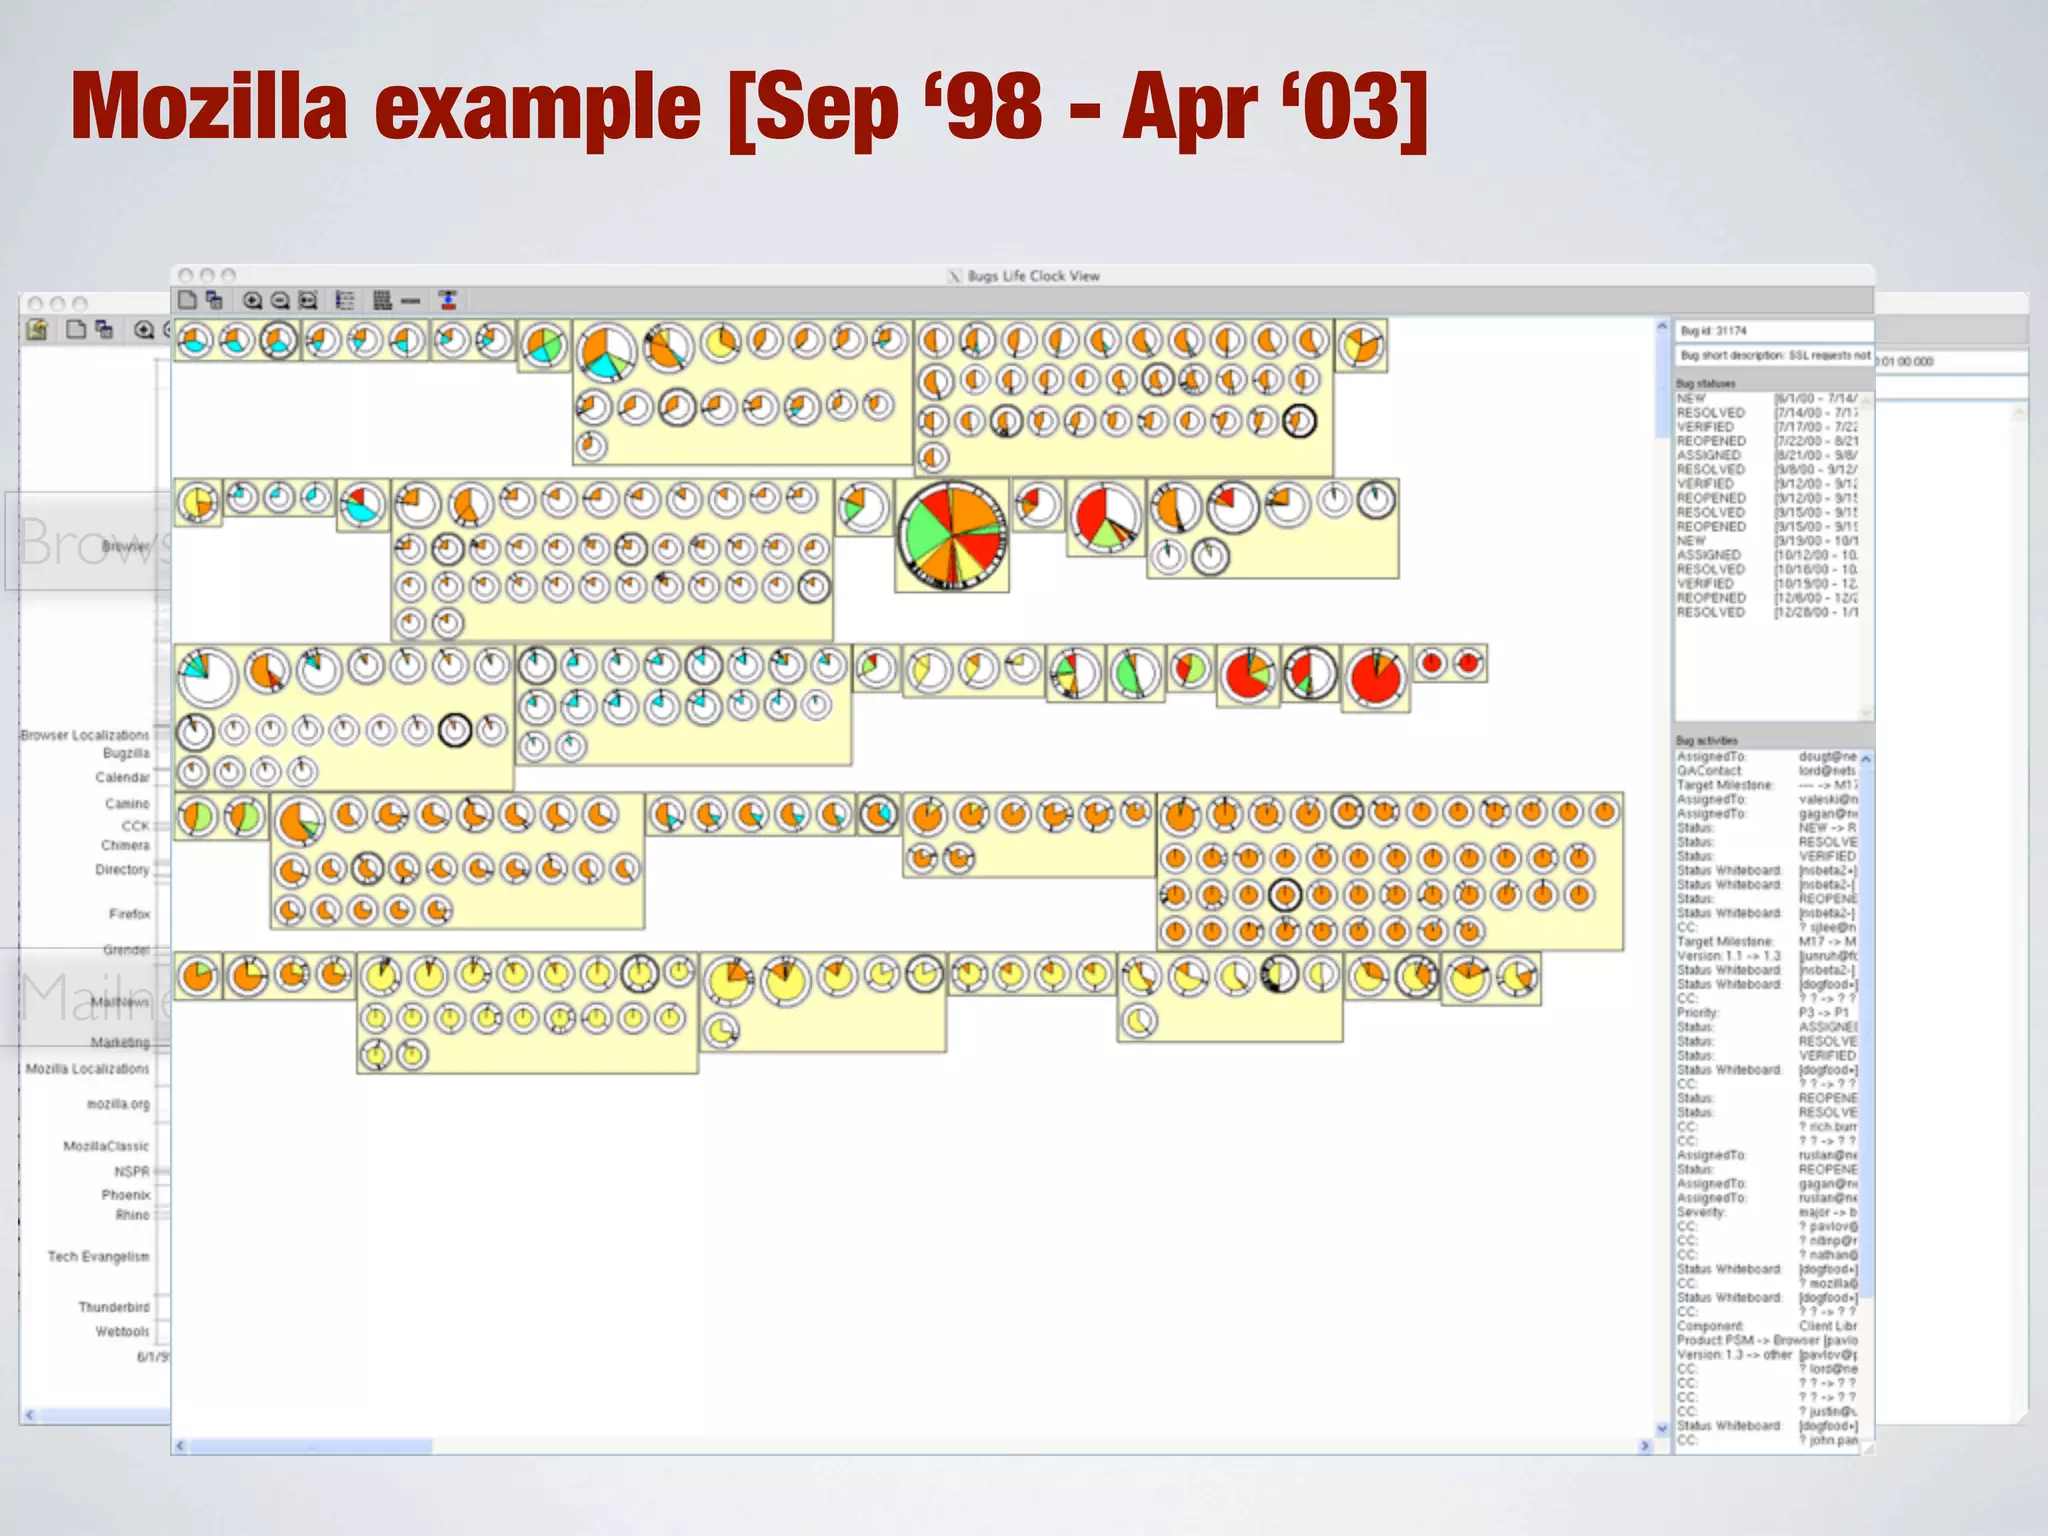Click the scroll up arrow of Bug statuses list

(1865, 400)
